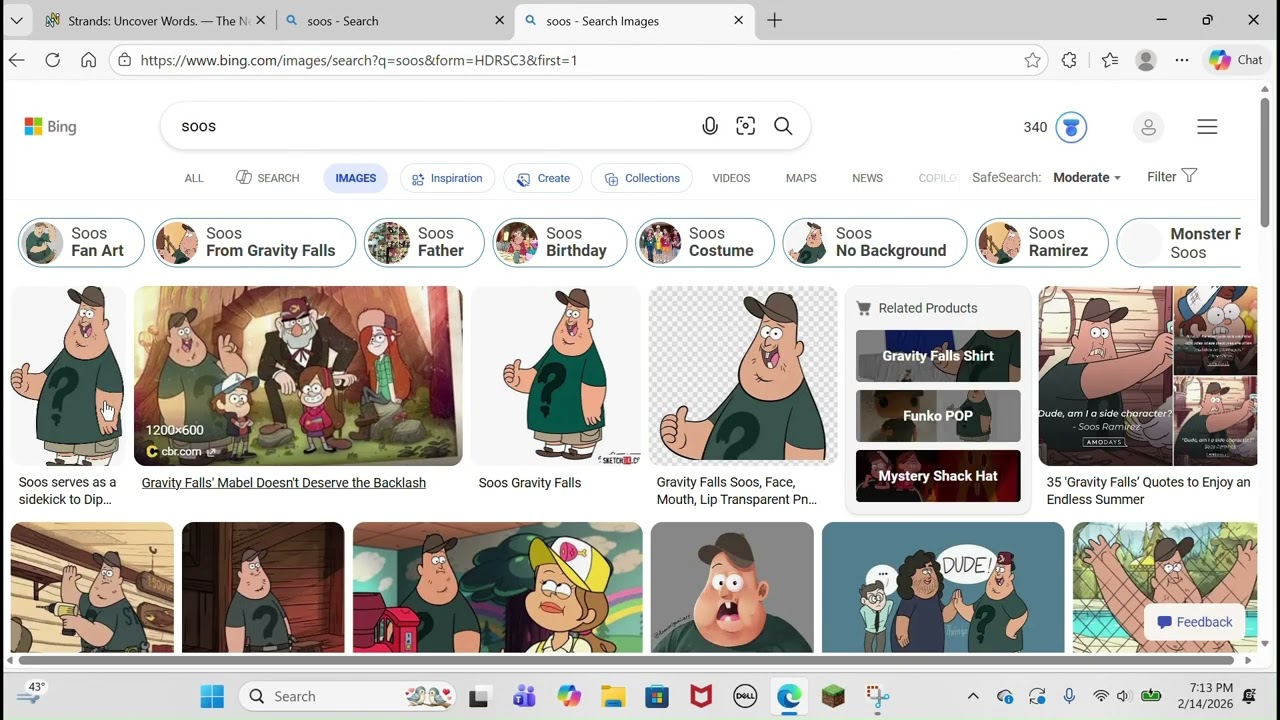Switch to the VIDEOS tab

731,178
